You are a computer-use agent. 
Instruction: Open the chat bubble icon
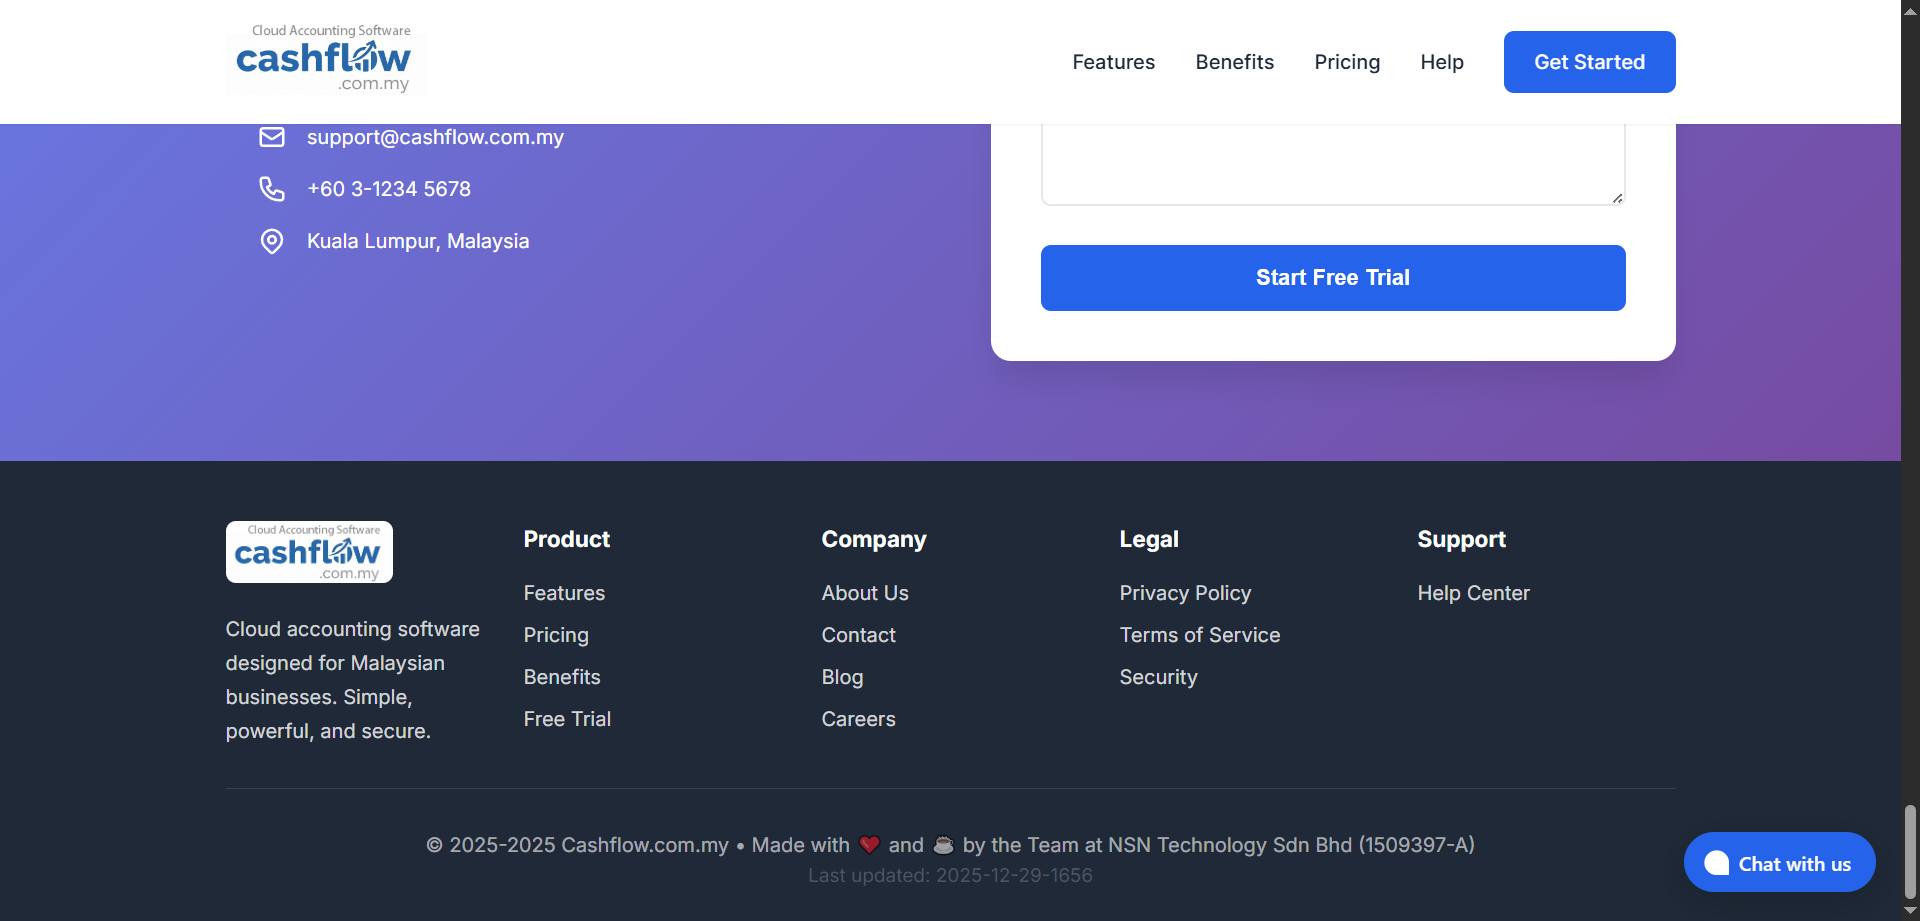(1717, 862)
